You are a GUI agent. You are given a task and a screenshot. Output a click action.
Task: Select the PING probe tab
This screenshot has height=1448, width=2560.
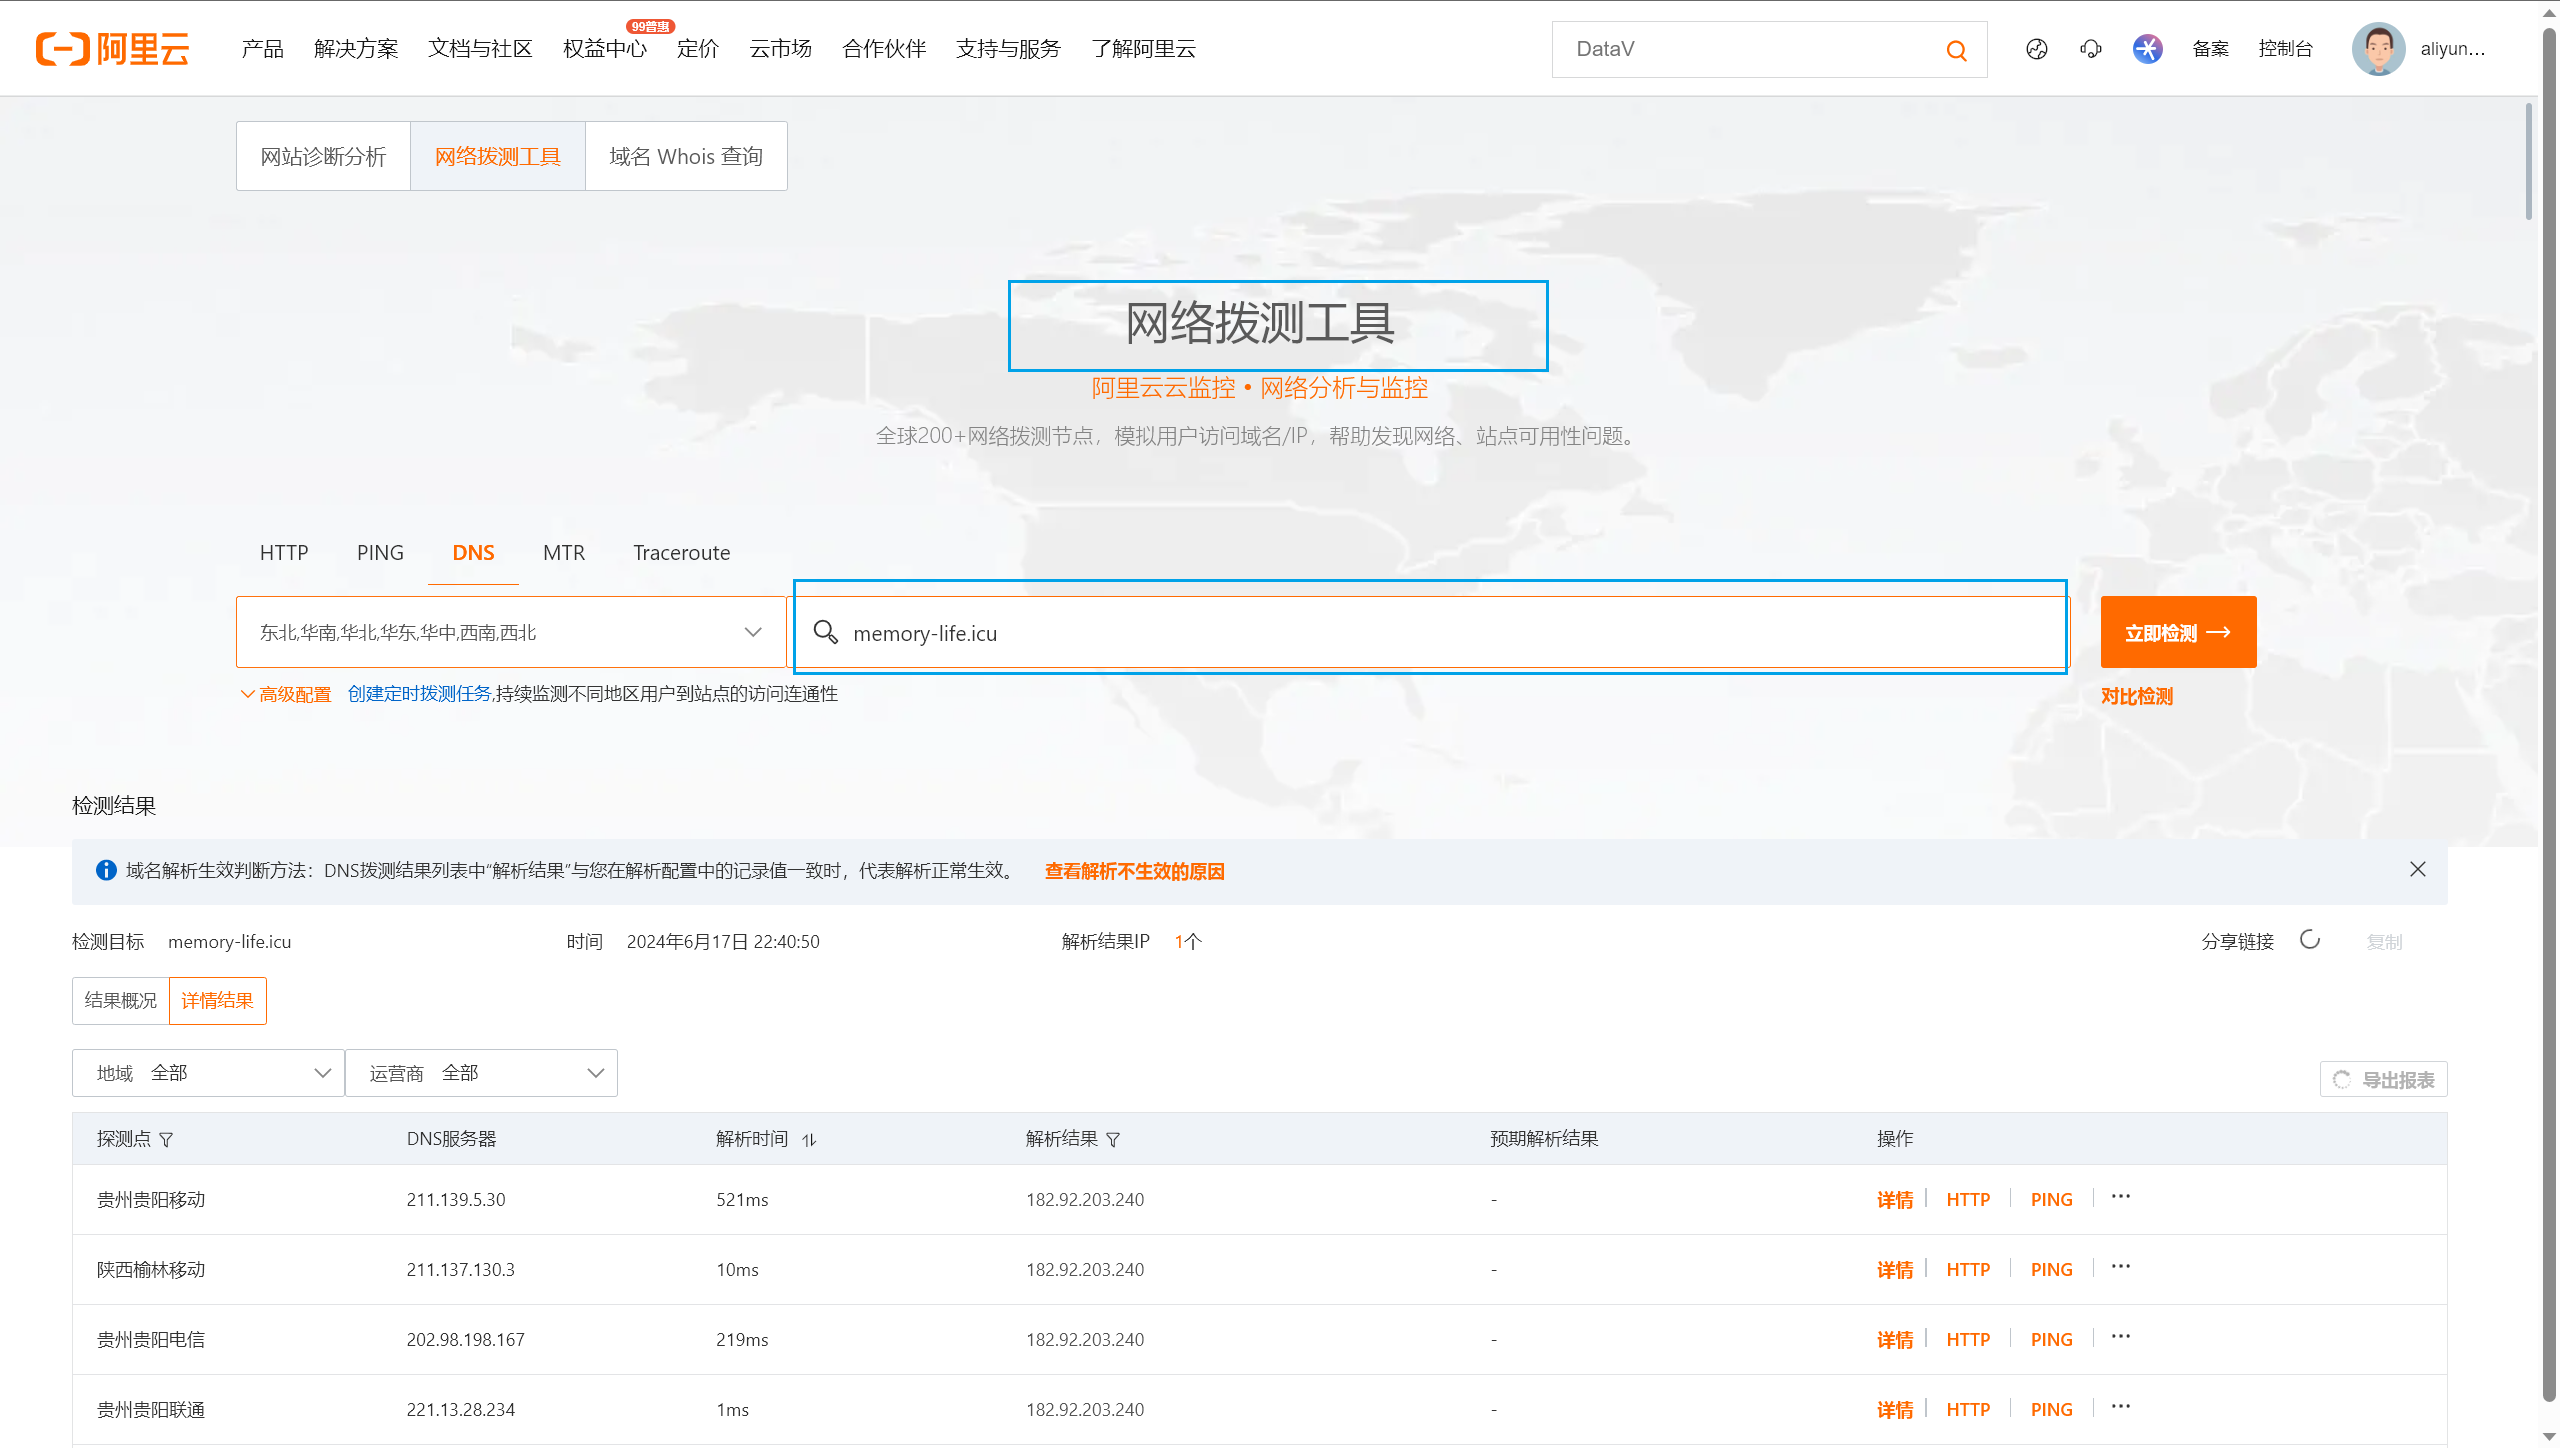pos(380,553)
